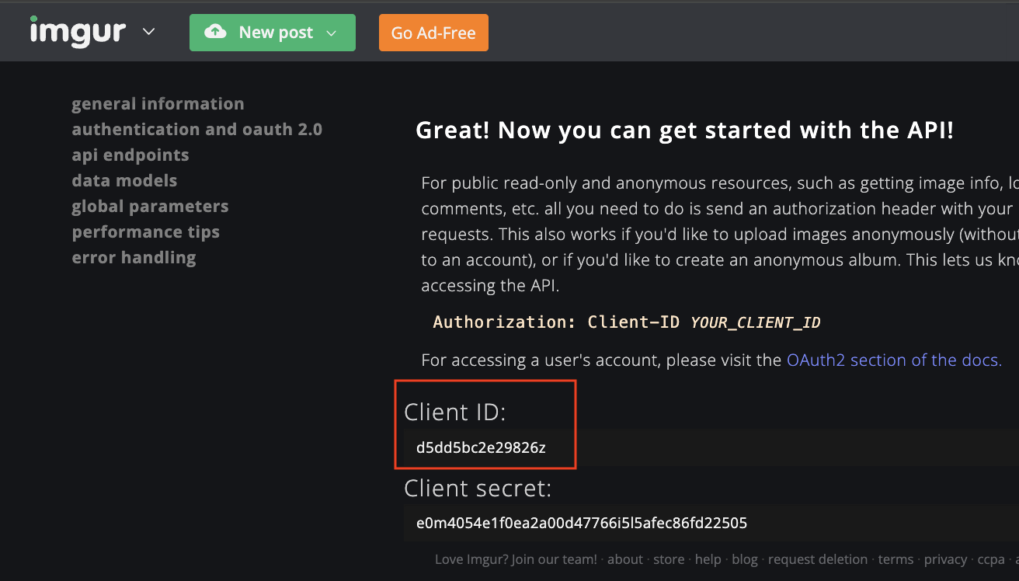This screenshot has width=1019, height=581.
Task: Follow the OAuth2 section of the docs link
Action: [x=894, y=360]
